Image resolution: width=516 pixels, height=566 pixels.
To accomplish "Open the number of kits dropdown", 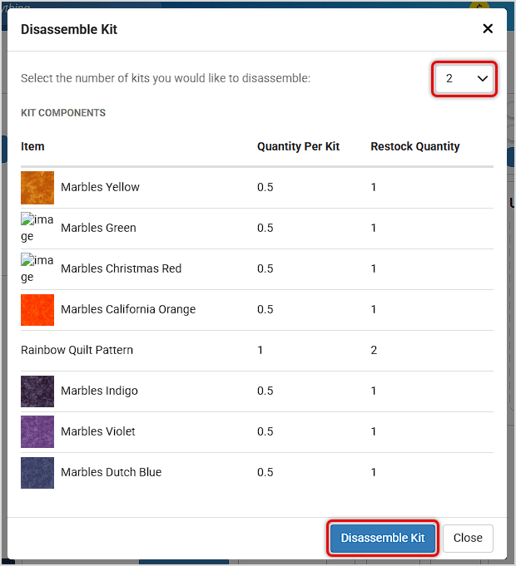I will 464,79.
